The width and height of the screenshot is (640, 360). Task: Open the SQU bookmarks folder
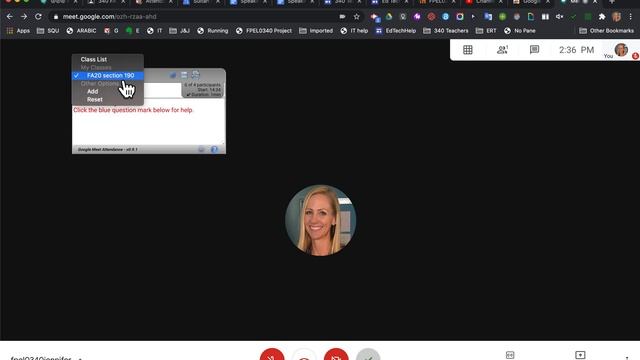tap(48, 31)
